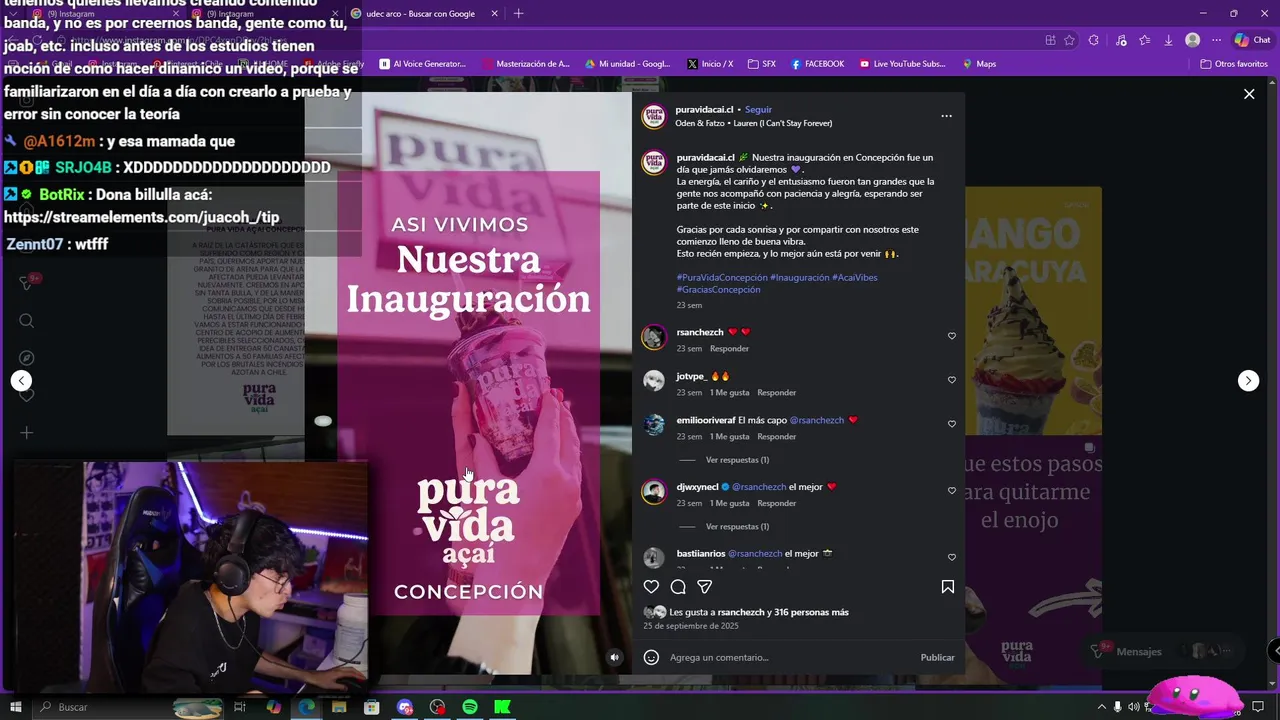Open the #GraciasConcepción hashtag
The width and height of the screenshot is (1280, 720).
pos(718,289)
